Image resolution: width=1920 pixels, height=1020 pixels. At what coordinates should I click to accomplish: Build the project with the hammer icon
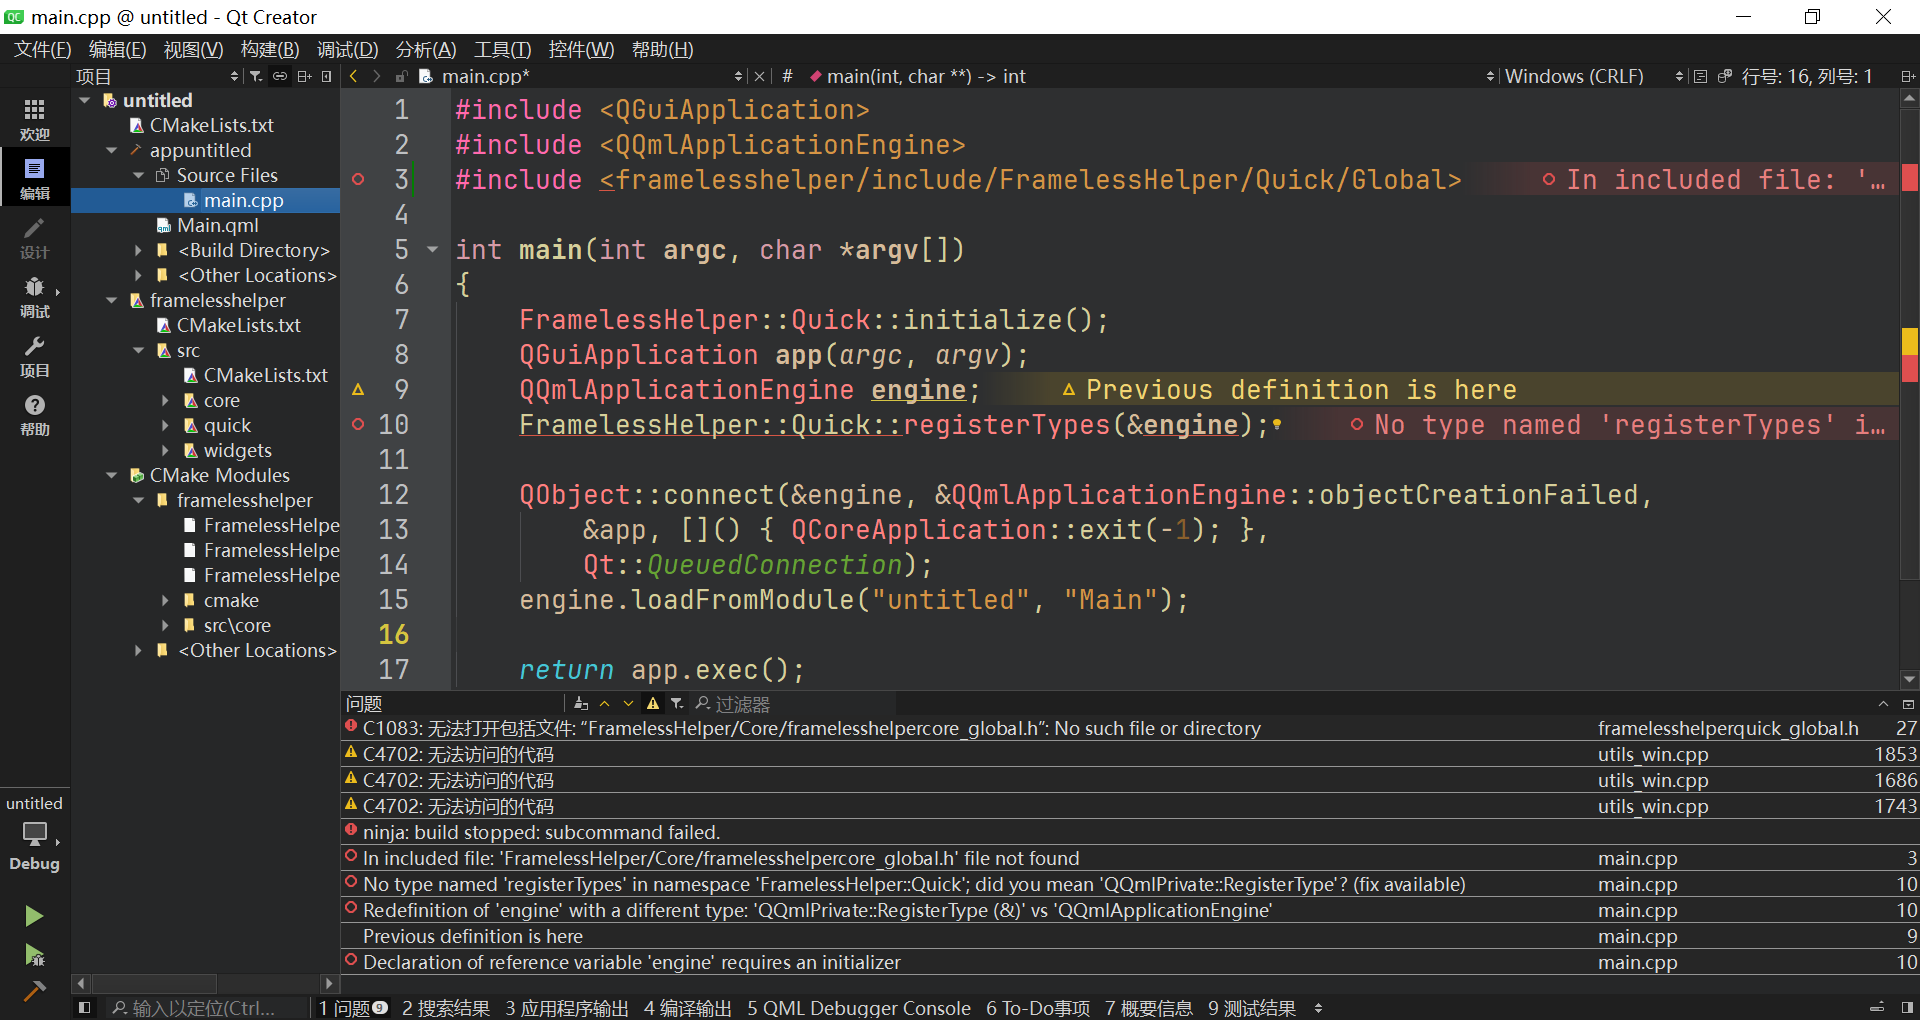point(34,991)
